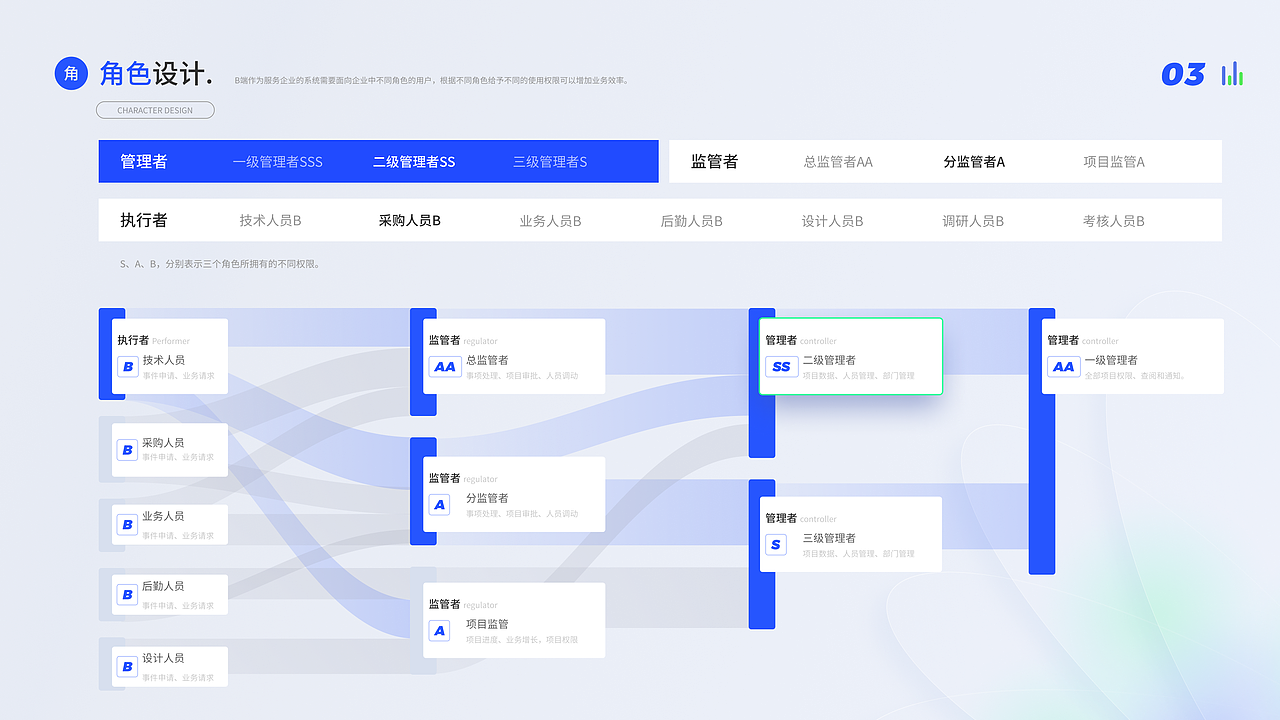This screenshot has height=720, width=1280.
Task: Select the 监管者 tab
Action: pos(713,160)
